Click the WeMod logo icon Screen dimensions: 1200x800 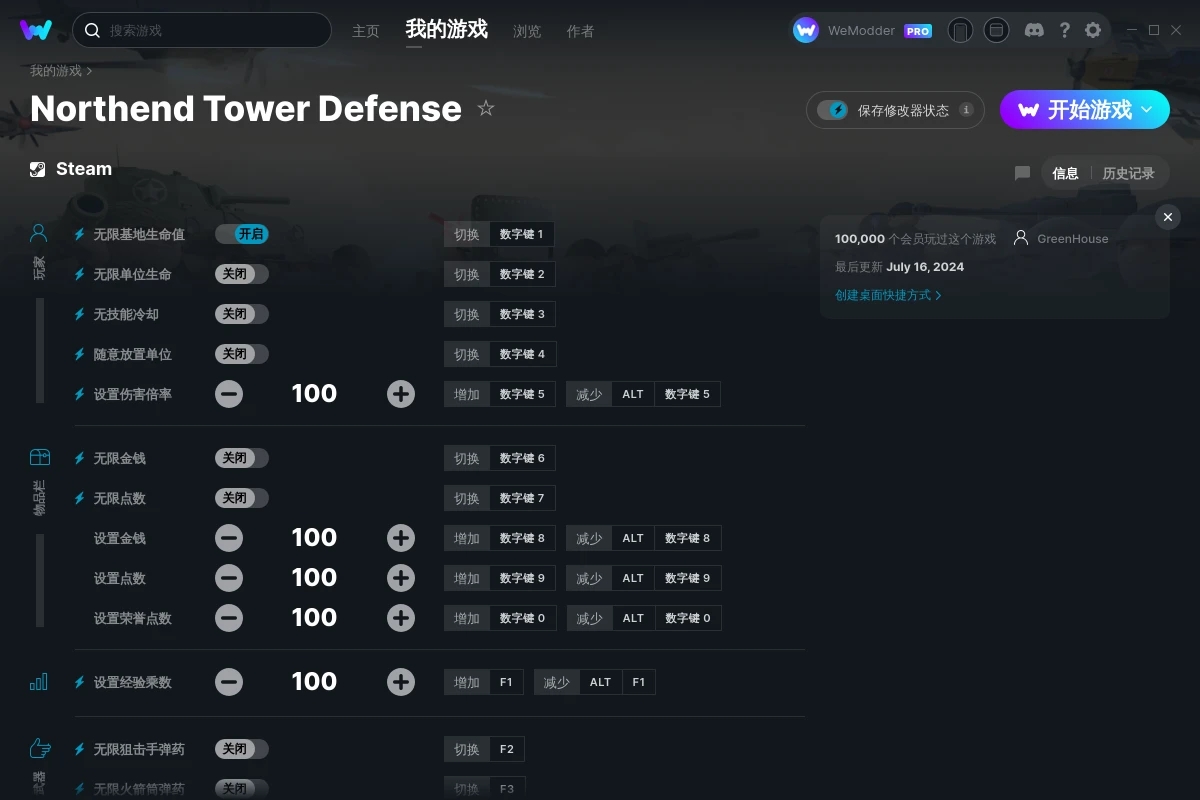tap(36, 30)
